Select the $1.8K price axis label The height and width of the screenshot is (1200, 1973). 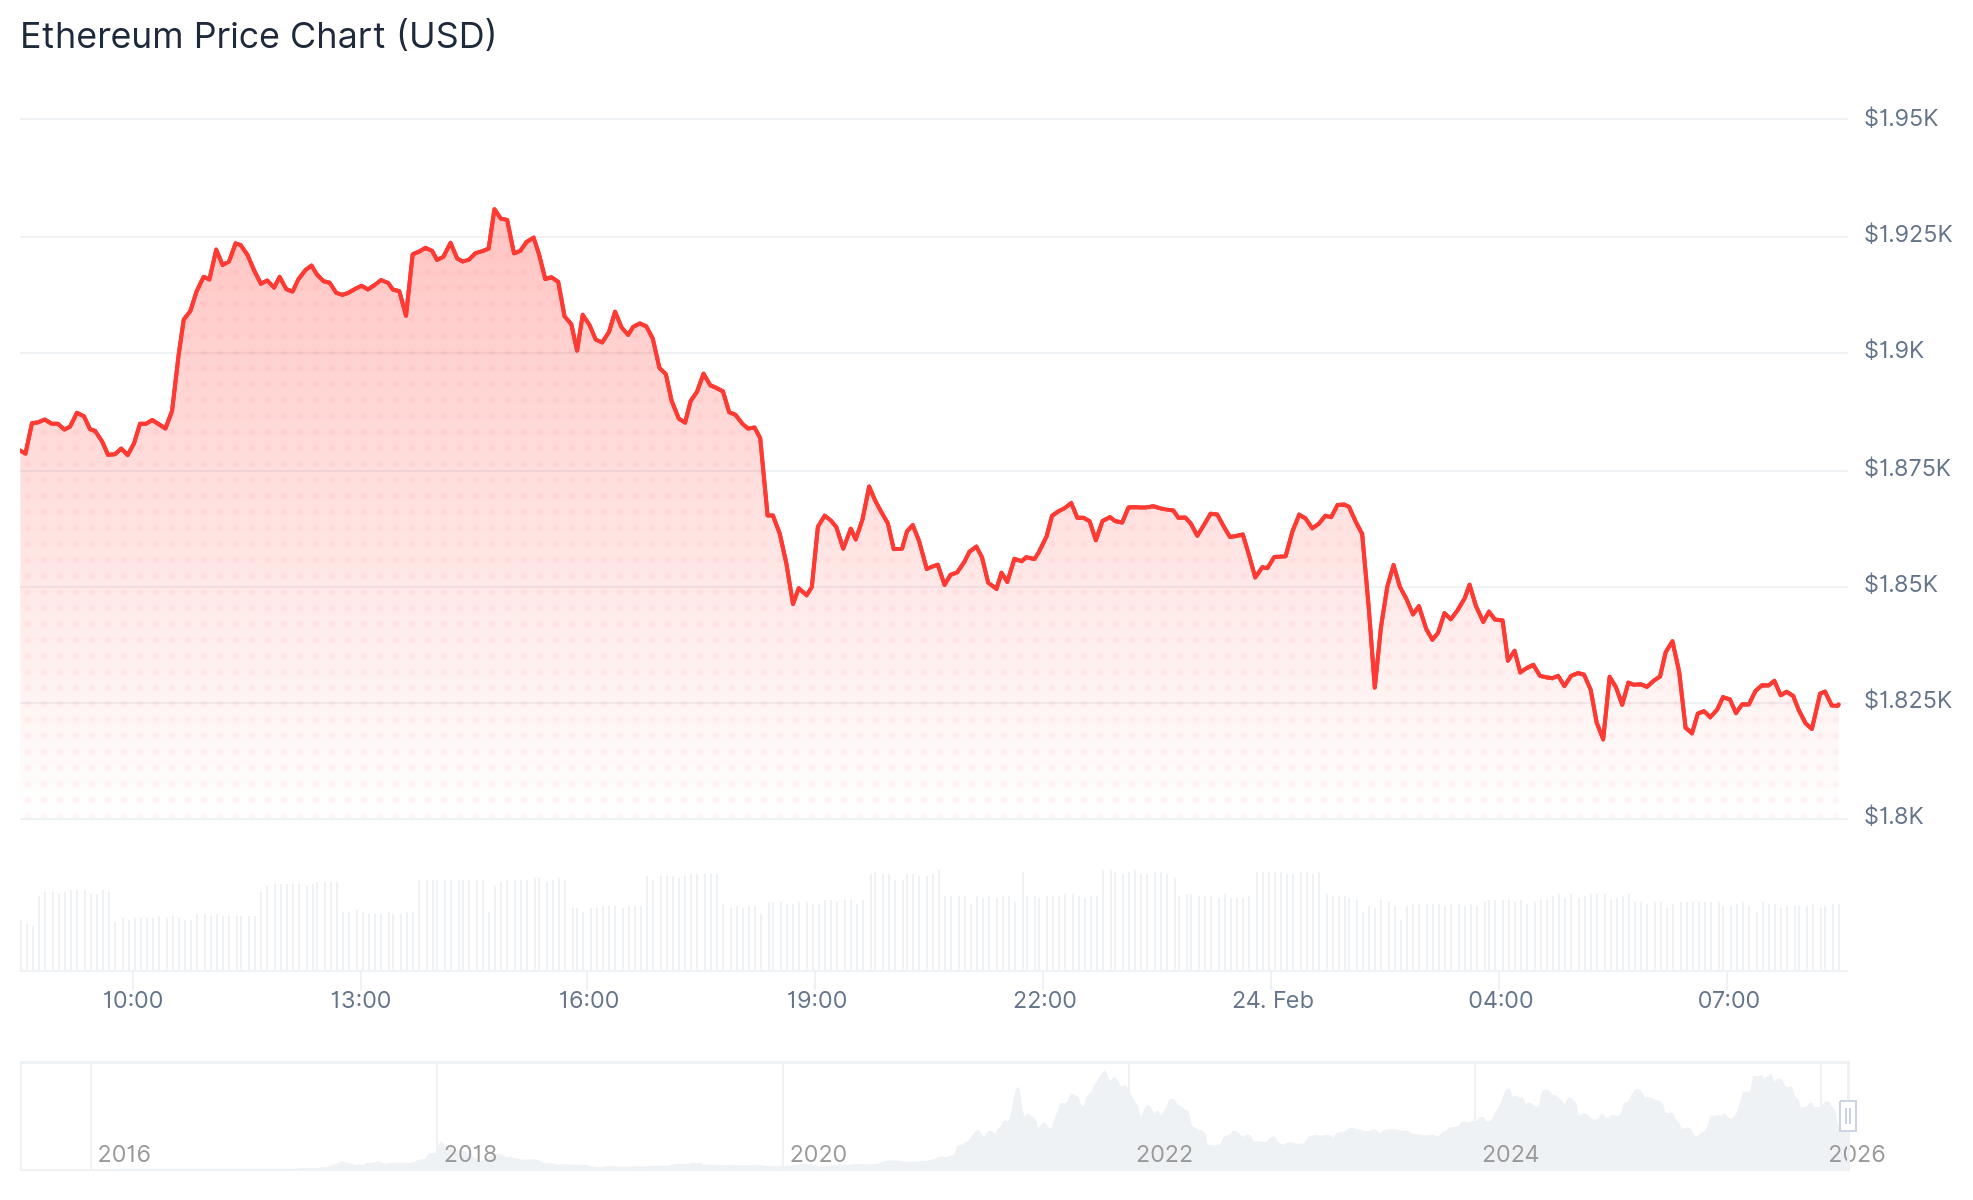click(1893, 816)
